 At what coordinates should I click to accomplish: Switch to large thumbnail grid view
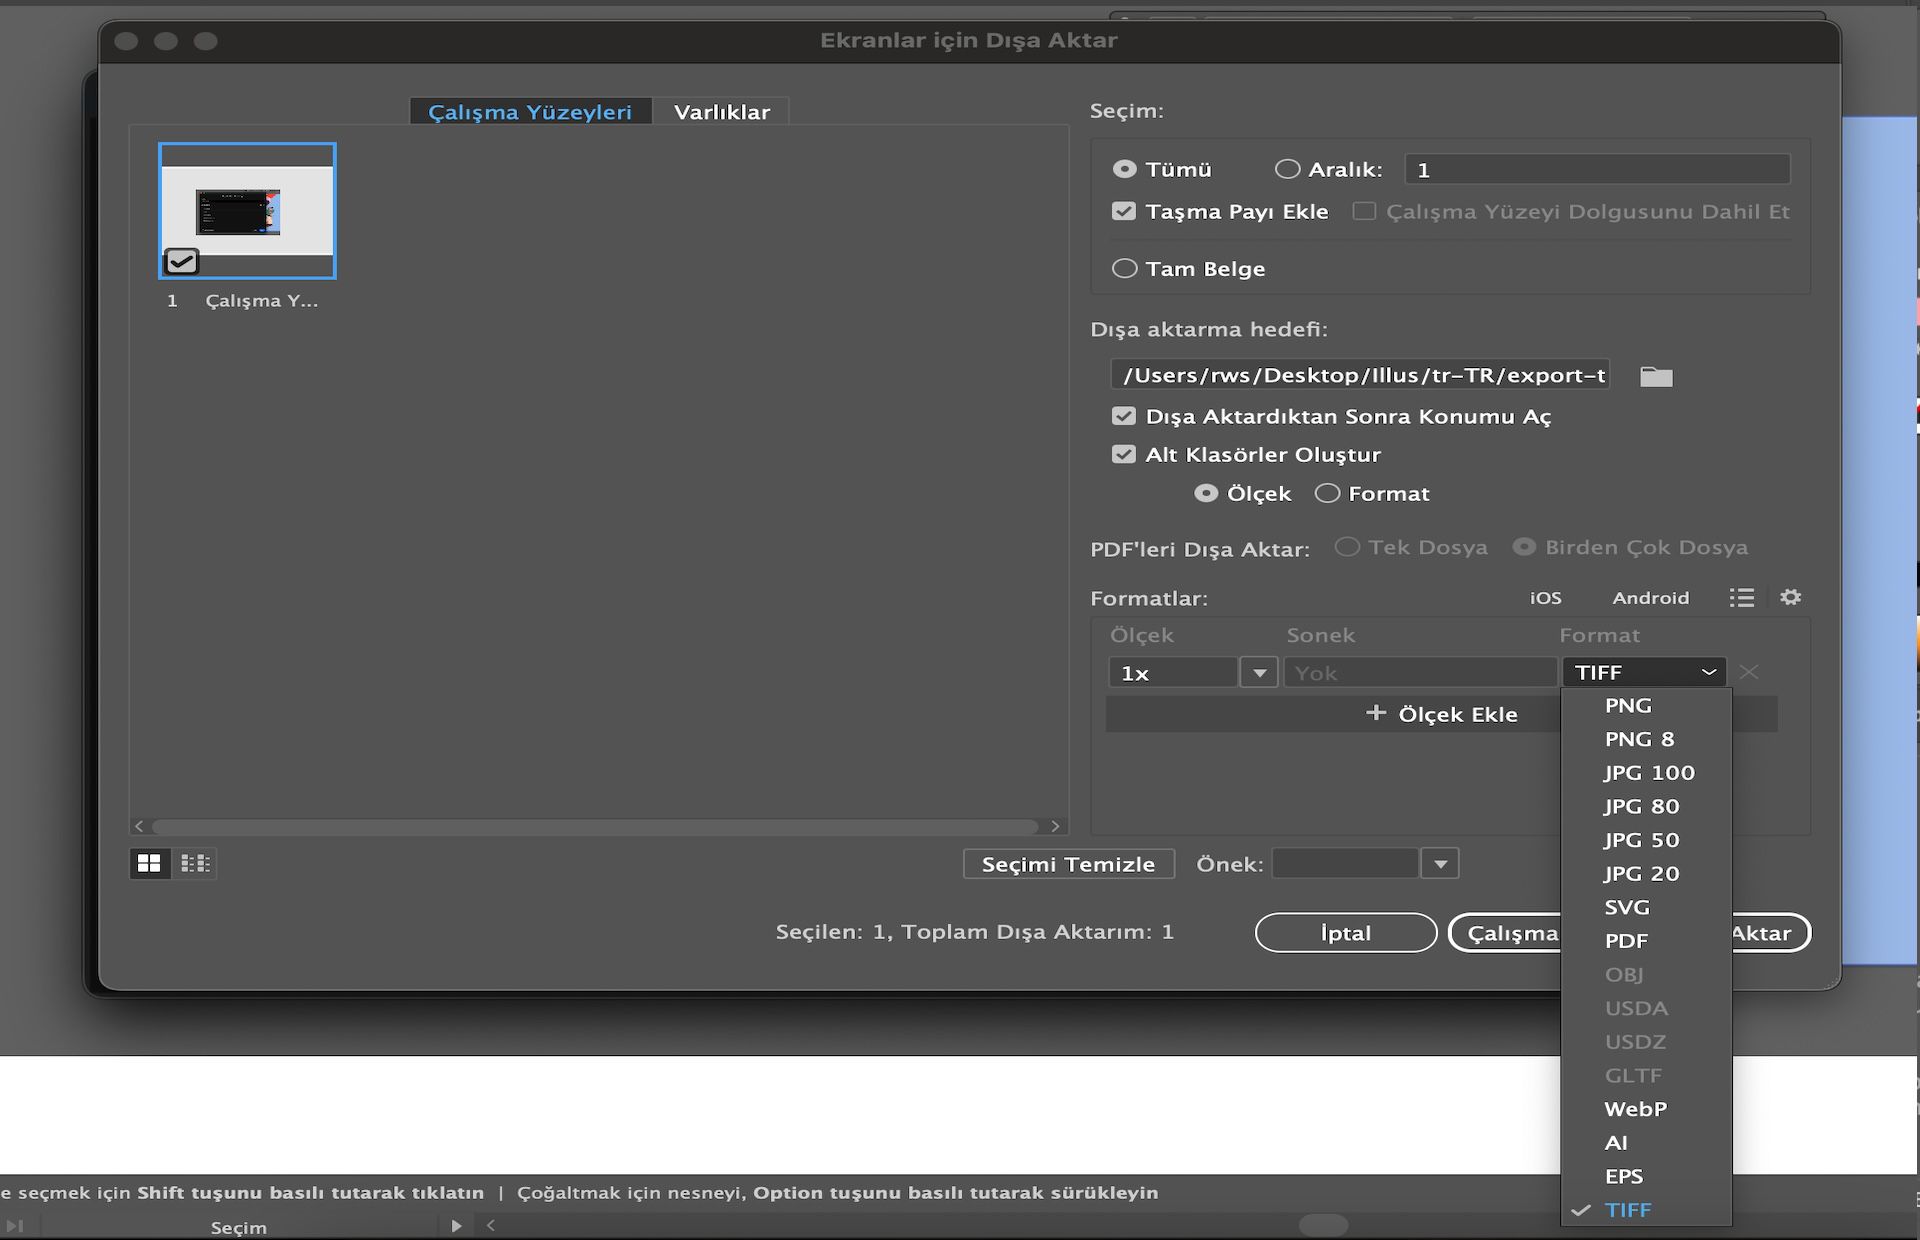pyautogui.click(x=149, y=863)
